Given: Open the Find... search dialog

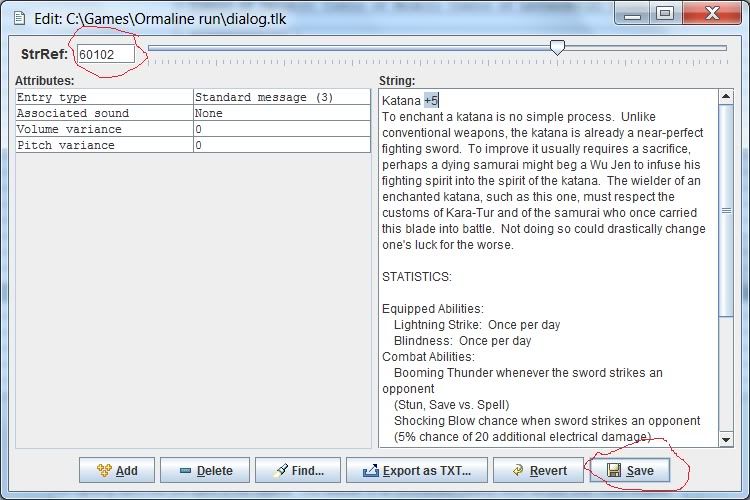Looking at the screenshot, I should coord(297,470).
